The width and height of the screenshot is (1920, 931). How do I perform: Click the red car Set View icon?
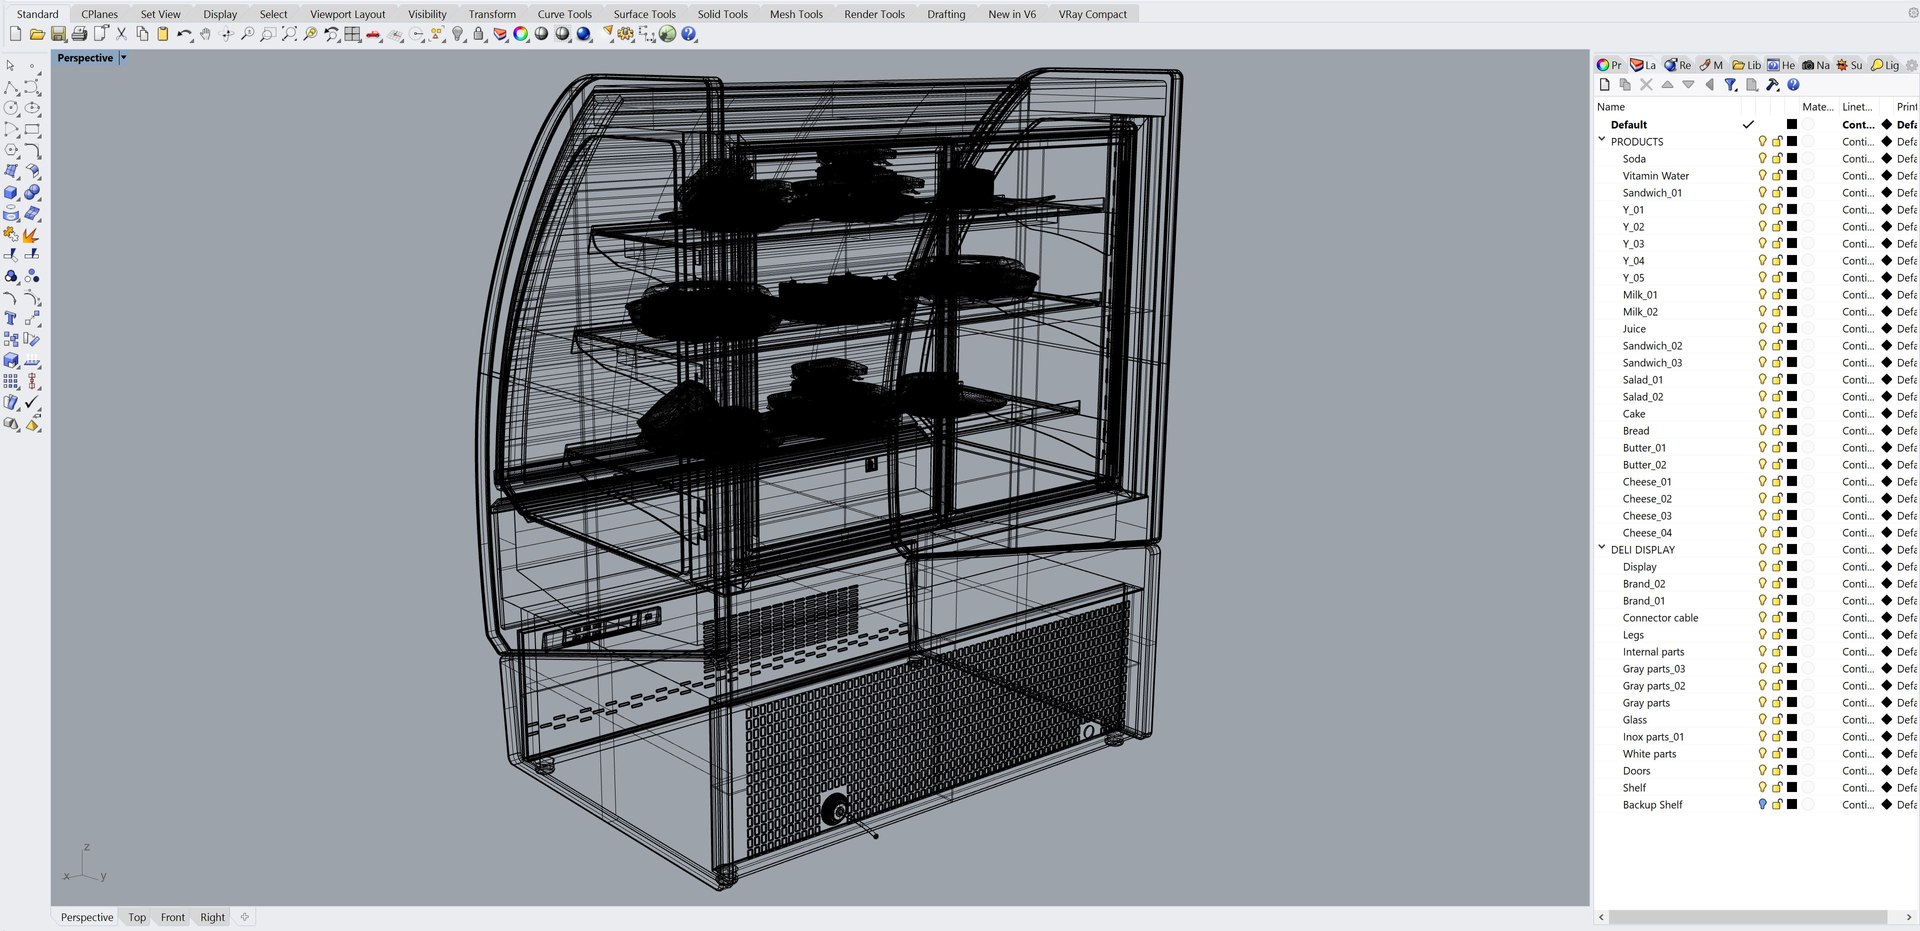click(x=373, y=34)
